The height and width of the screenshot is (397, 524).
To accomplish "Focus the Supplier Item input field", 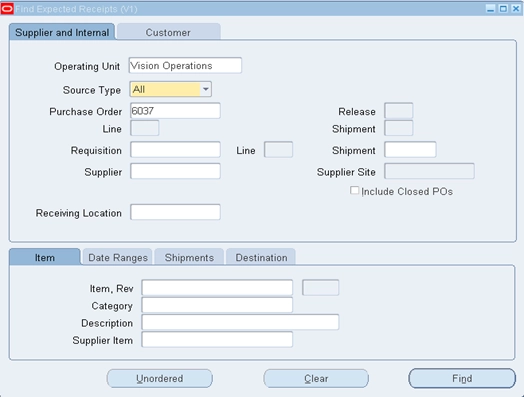I will (217, 340).
